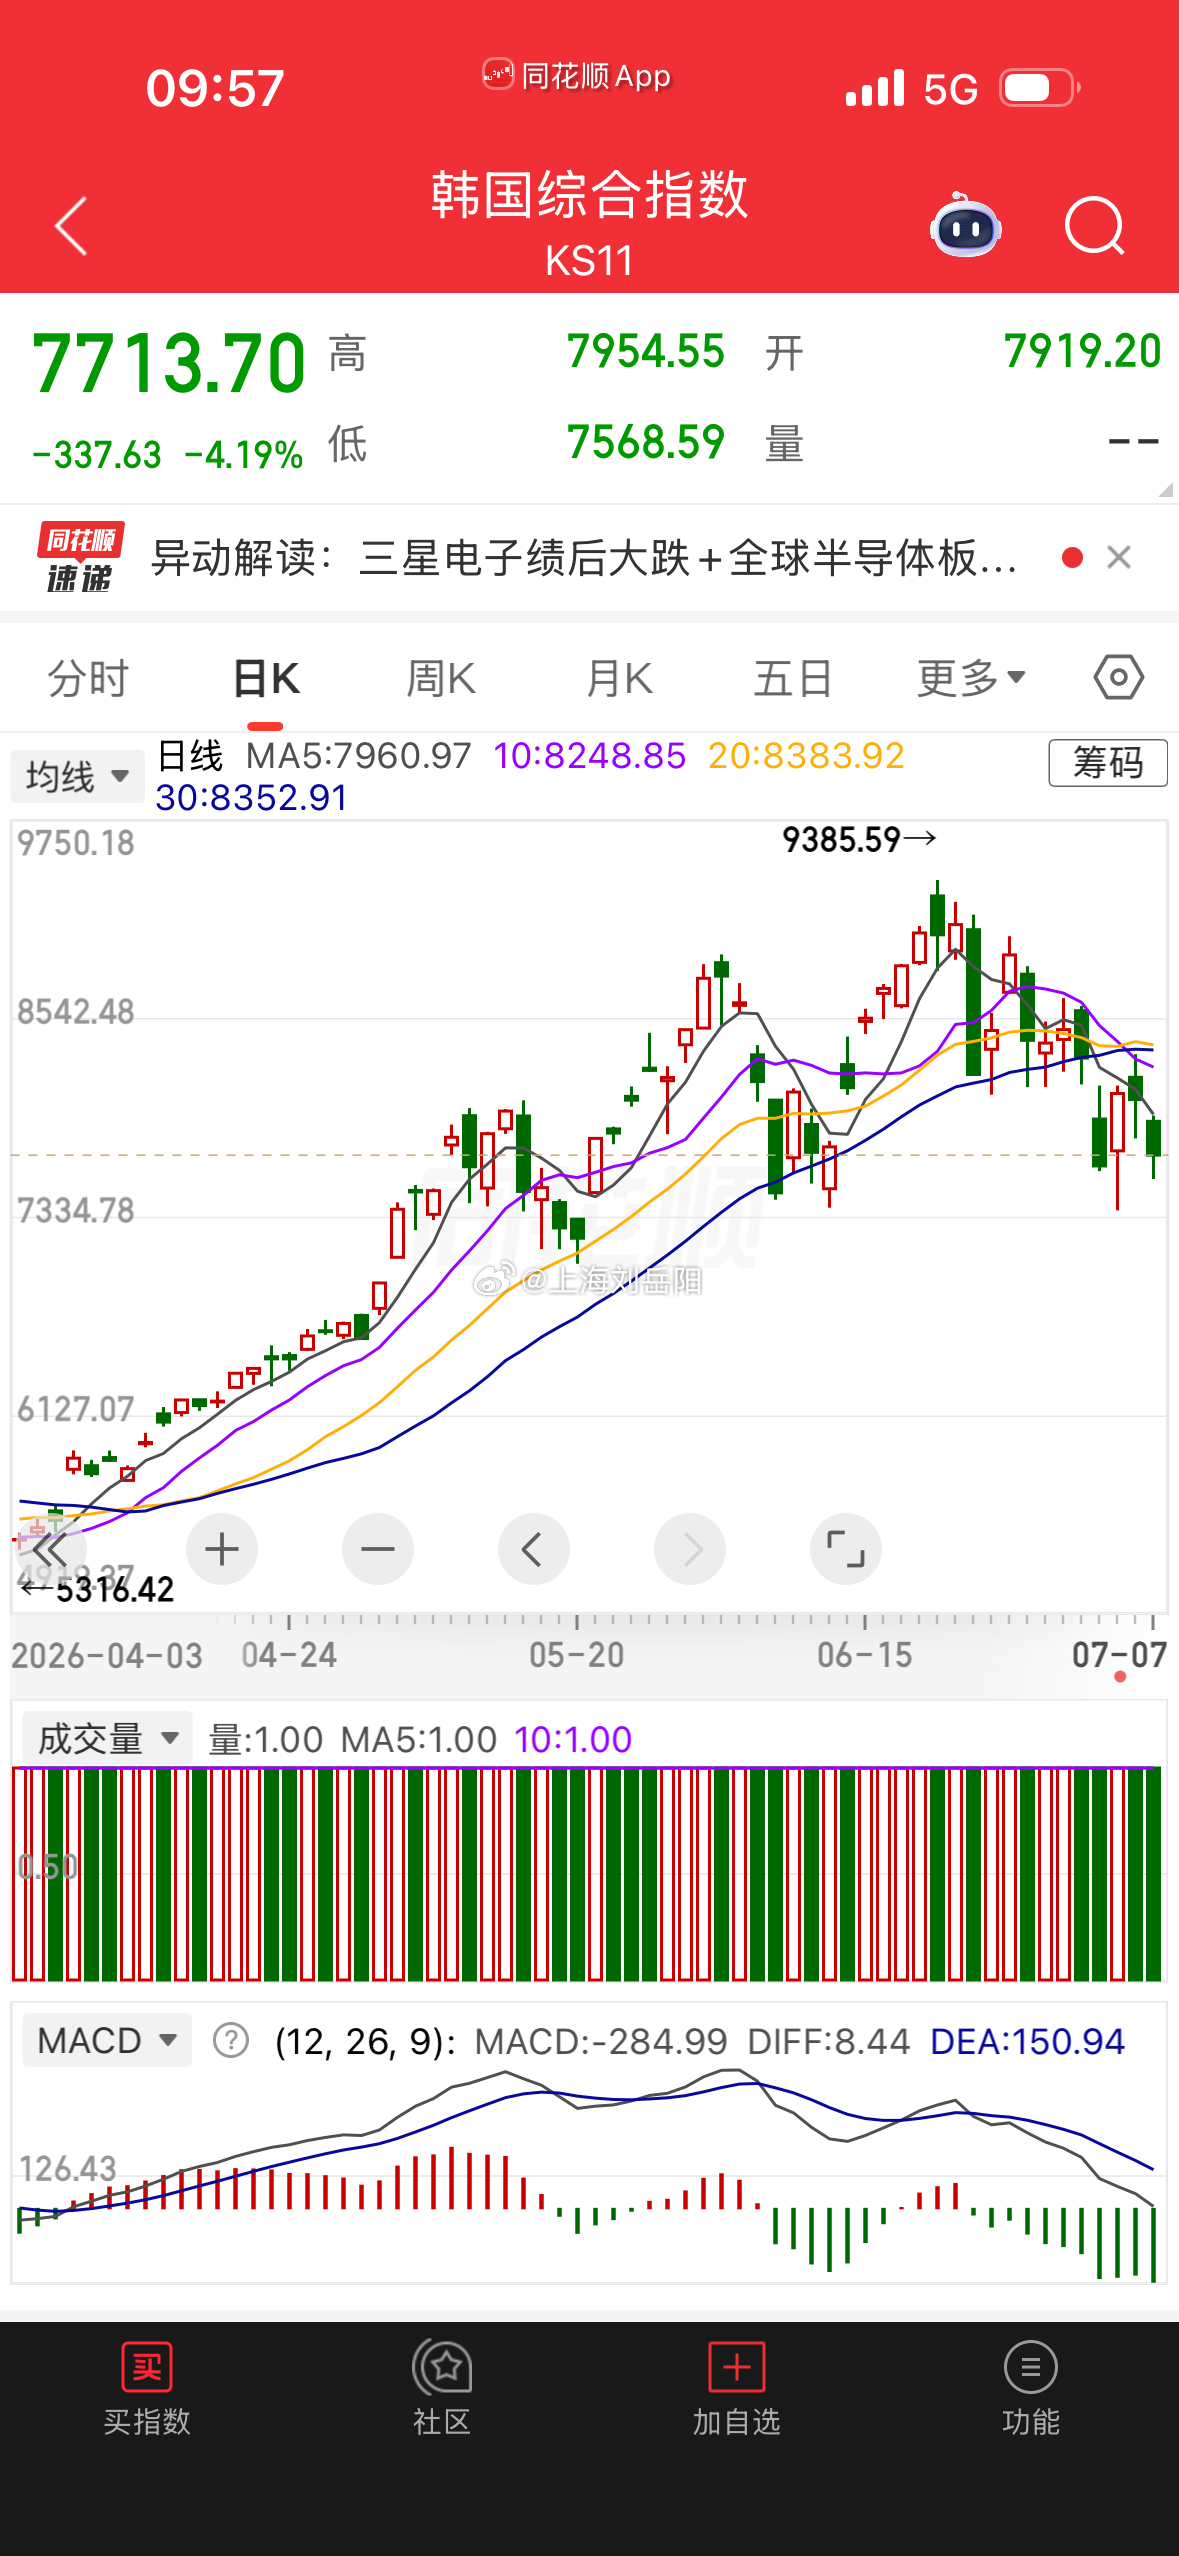Move chart left with arrow button
This screenshot has width=1179, height=2556.
click(x=534, y=1549)
